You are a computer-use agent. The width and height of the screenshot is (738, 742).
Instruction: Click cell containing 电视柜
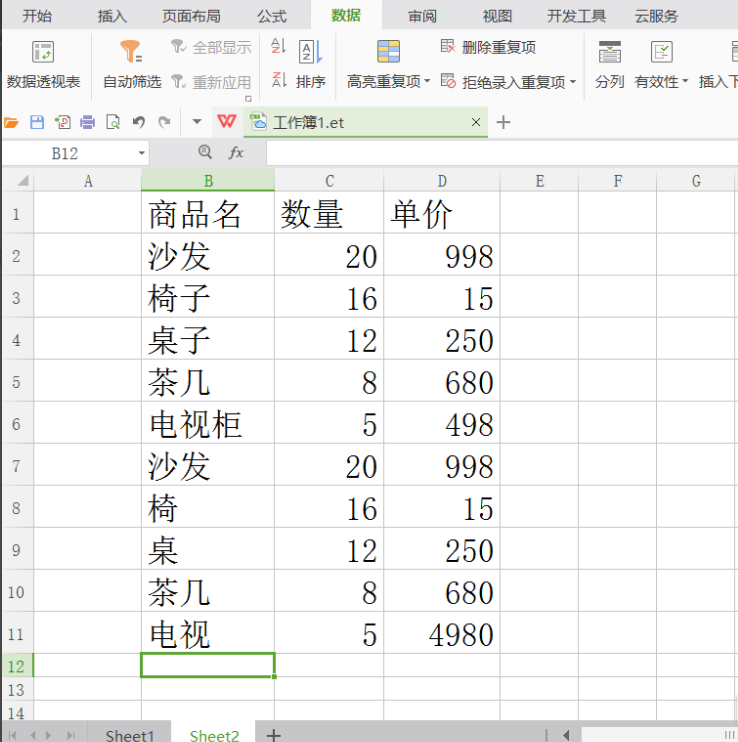[x=208, y=424]
